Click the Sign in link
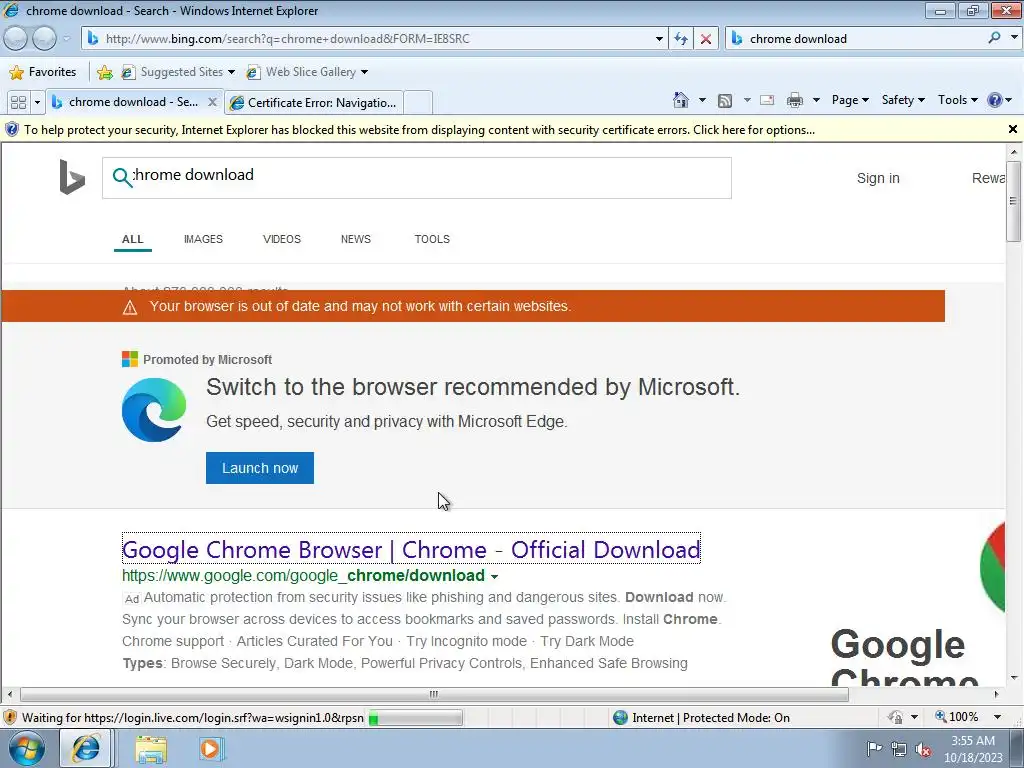1024x768 pixels. coord(878,178)
